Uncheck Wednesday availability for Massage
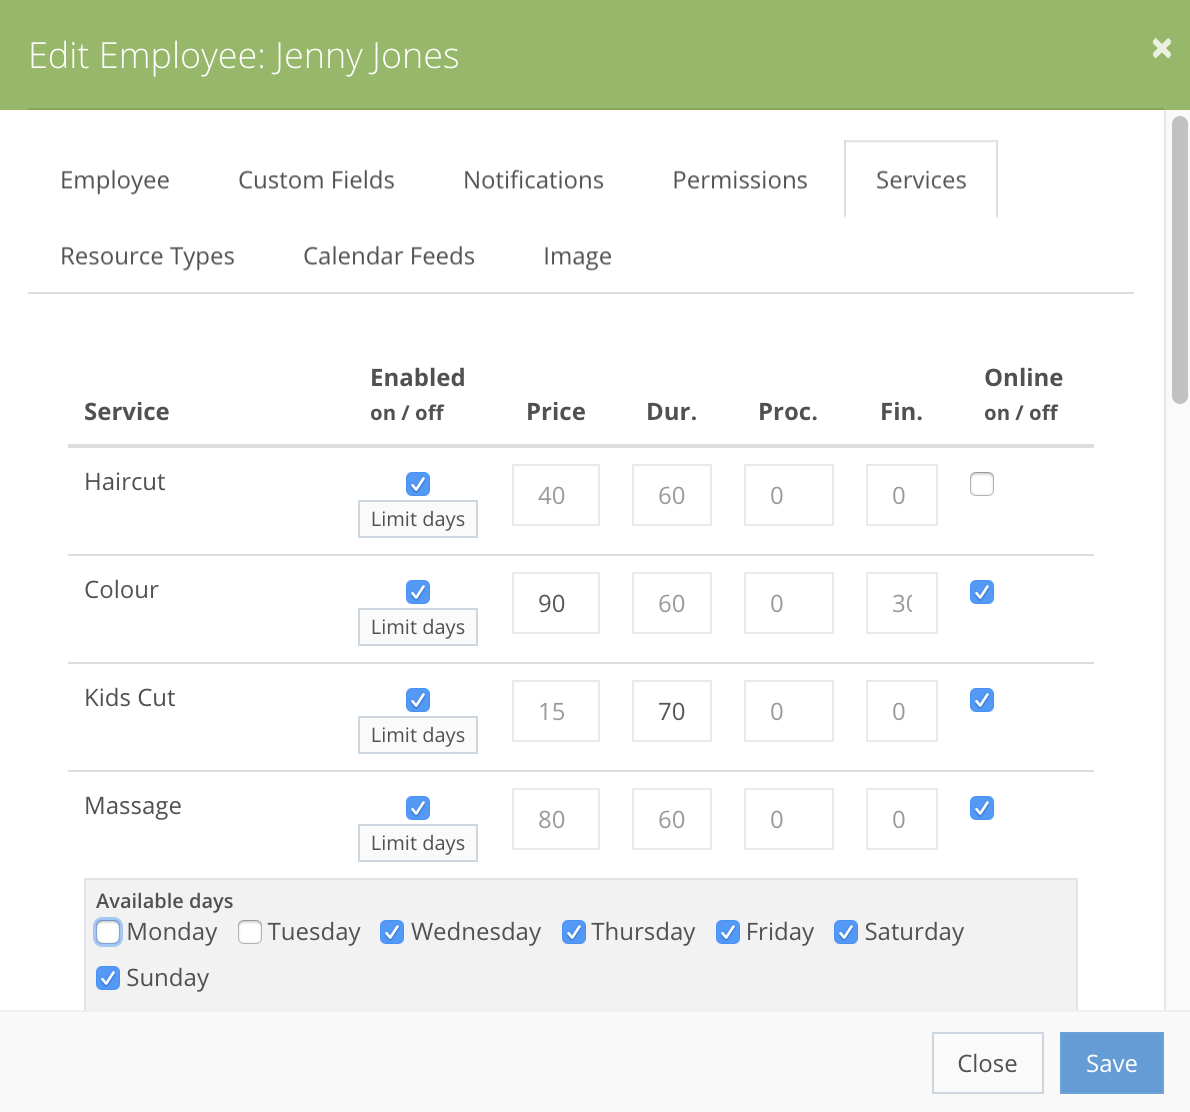 (x=391, y=931)
